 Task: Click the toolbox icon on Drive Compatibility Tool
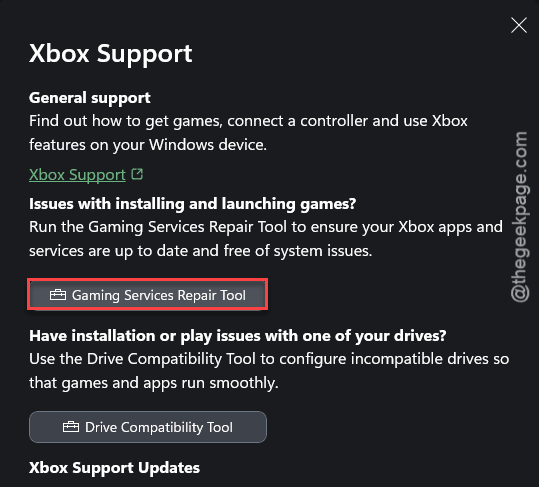coord(71,427)
